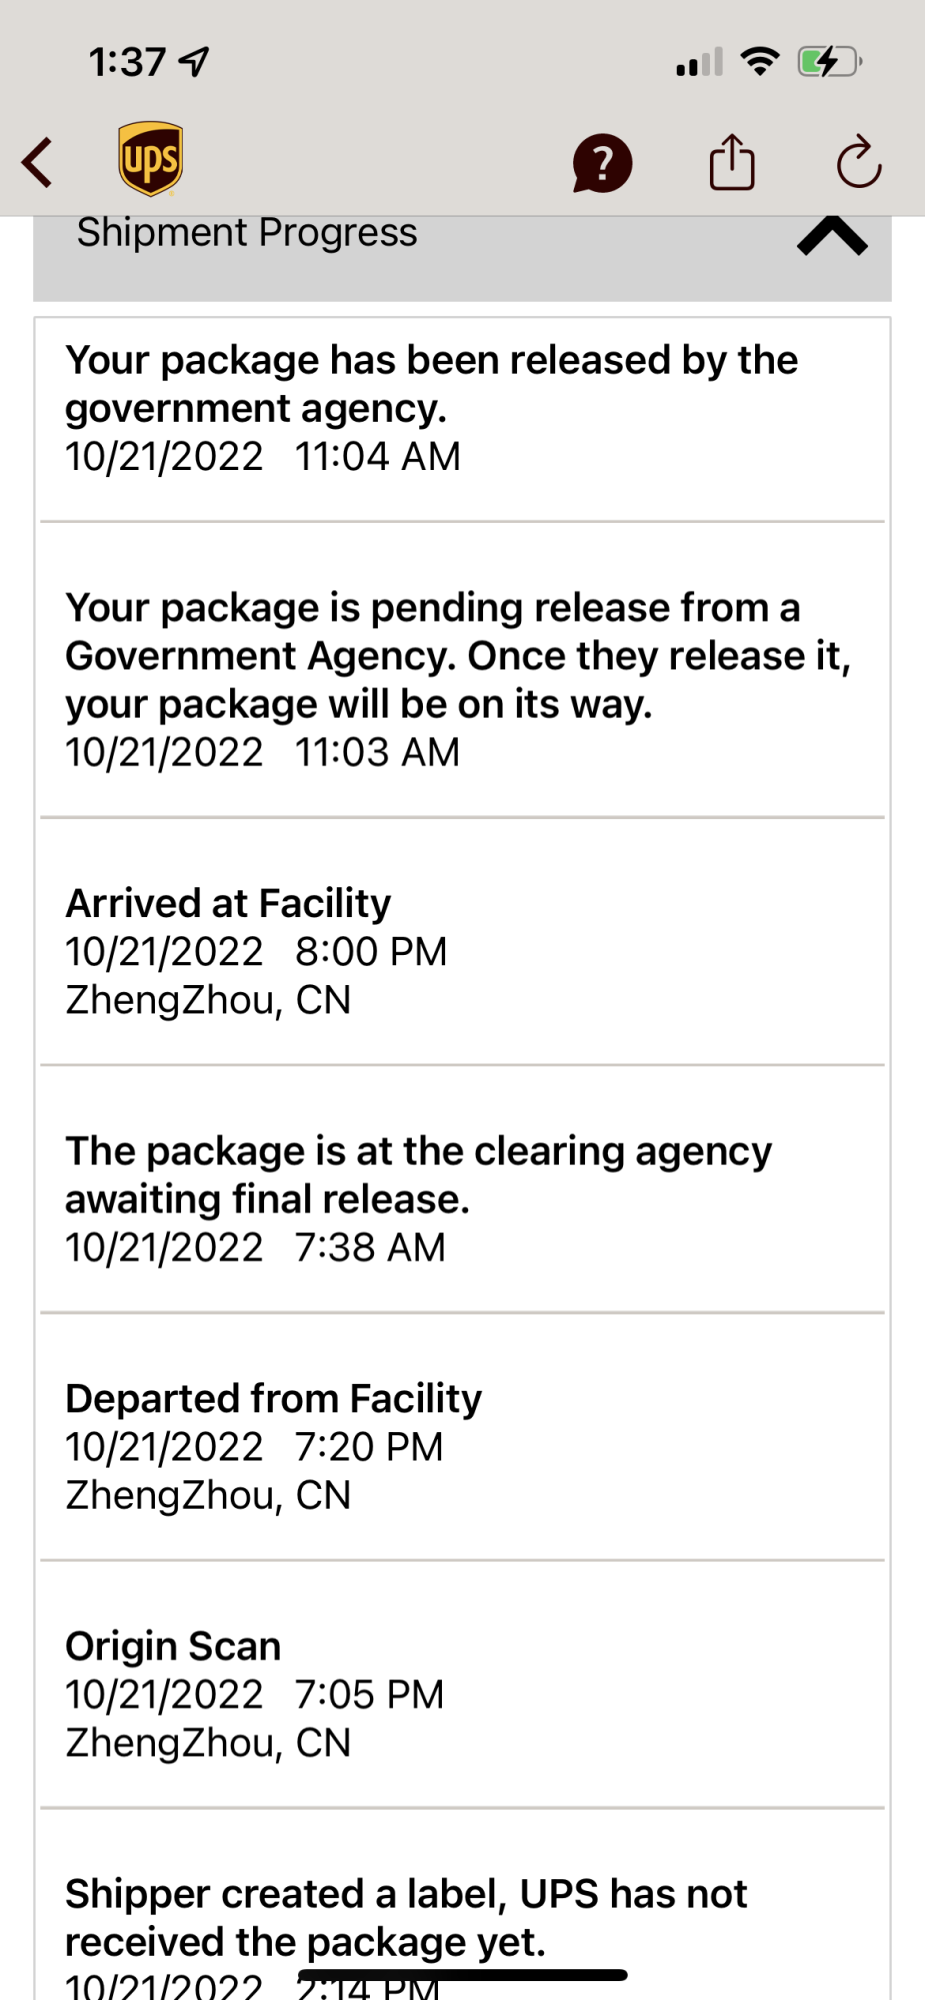Viewport: 925px width, 2000px height.
Task: Tap the Wi-Fi status icon
Action: point(760,62)
